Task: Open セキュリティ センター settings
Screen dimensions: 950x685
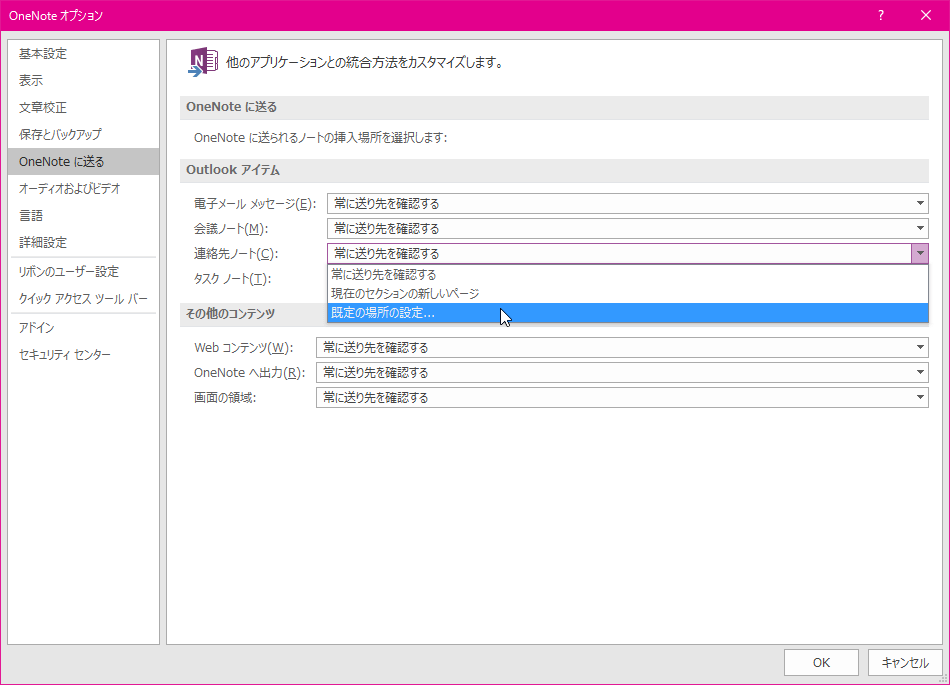Action: point(84,354)
